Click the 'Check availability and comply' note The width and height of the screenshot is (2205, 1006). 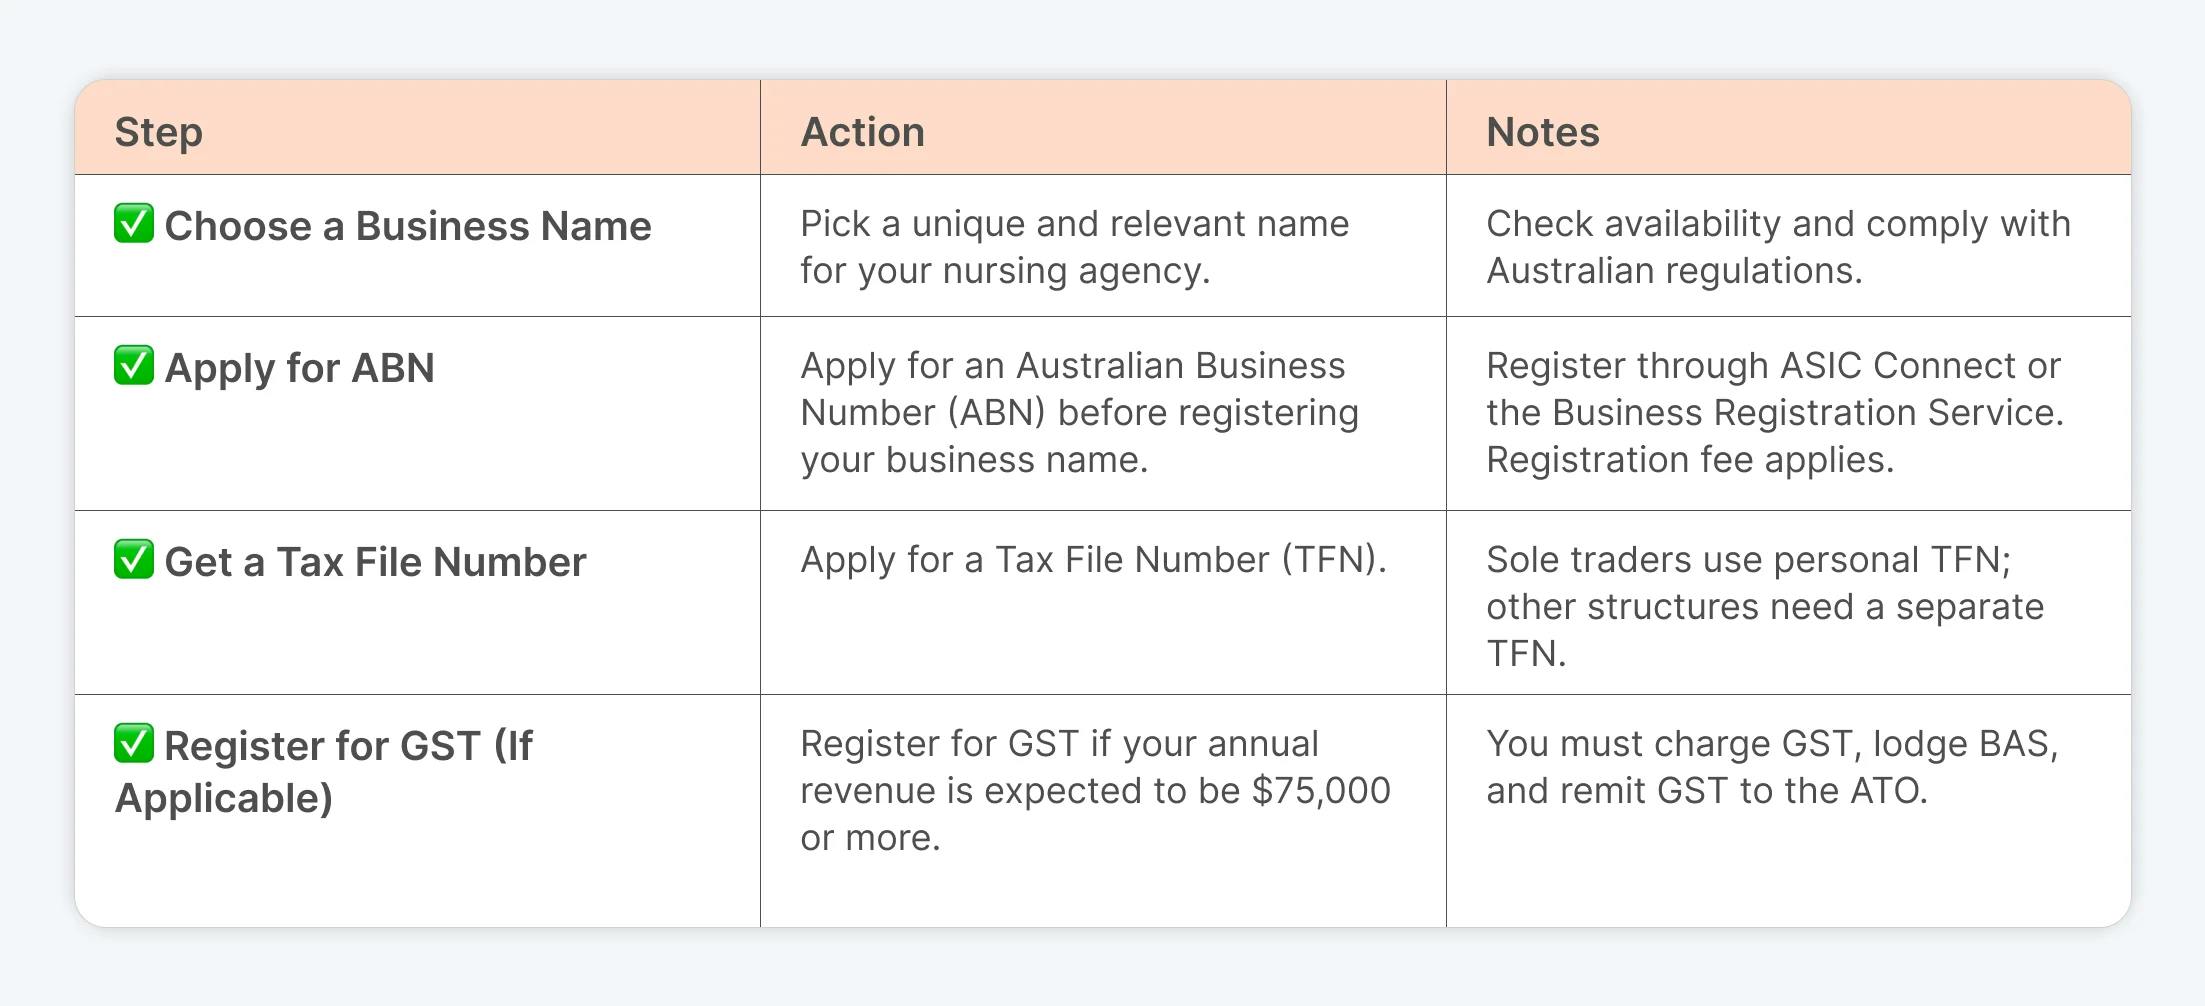[x=1778, y=247]
